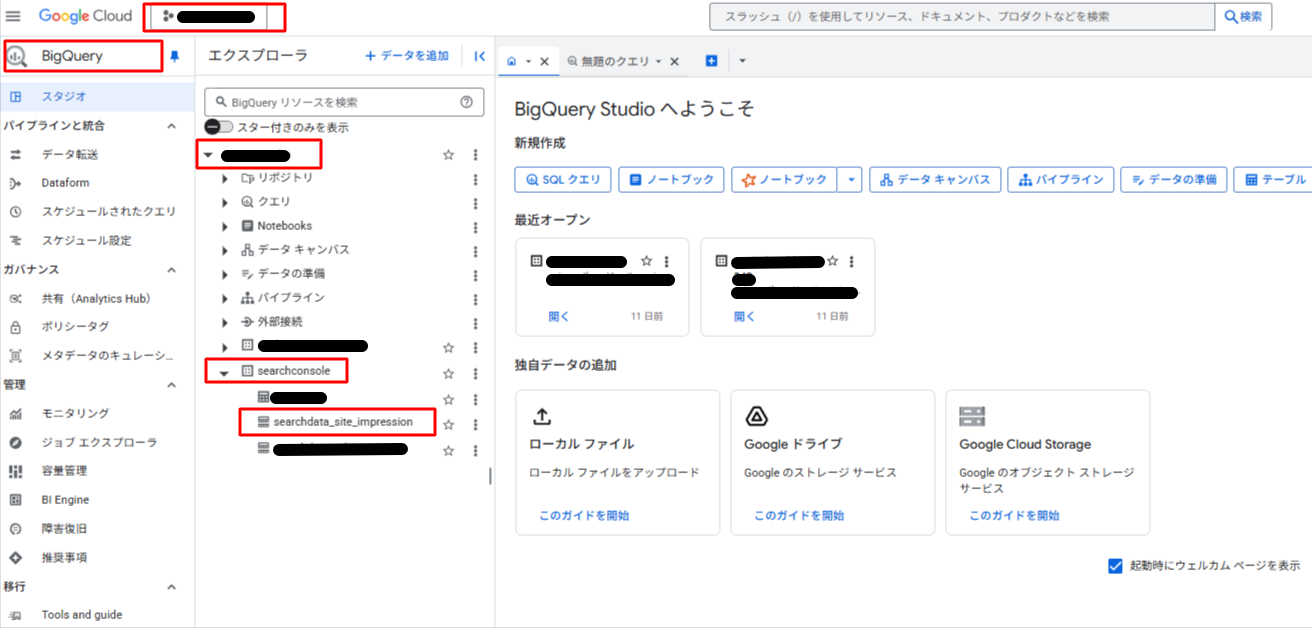
Task: Toggle スター付きのみを表示 switch
Action: (x=218, y=127)
